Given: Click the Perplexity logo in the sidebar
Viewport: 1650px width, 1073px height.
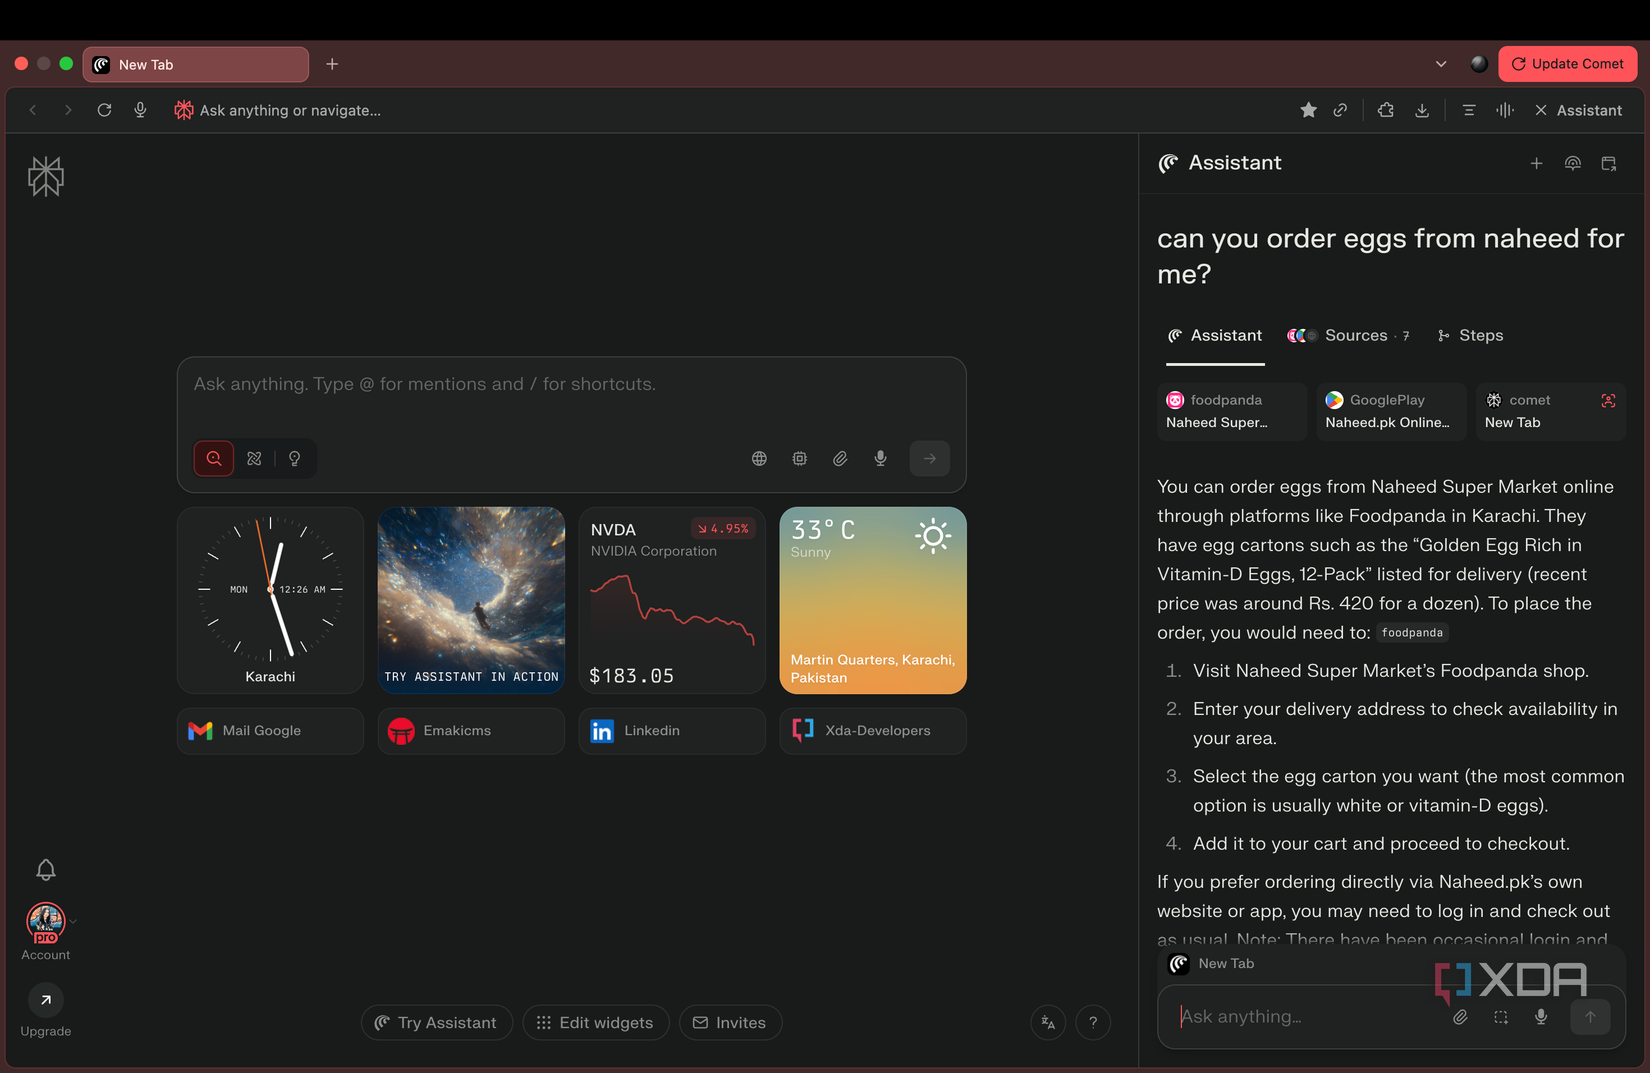Looking at the screenshot, I should [46, 176].
